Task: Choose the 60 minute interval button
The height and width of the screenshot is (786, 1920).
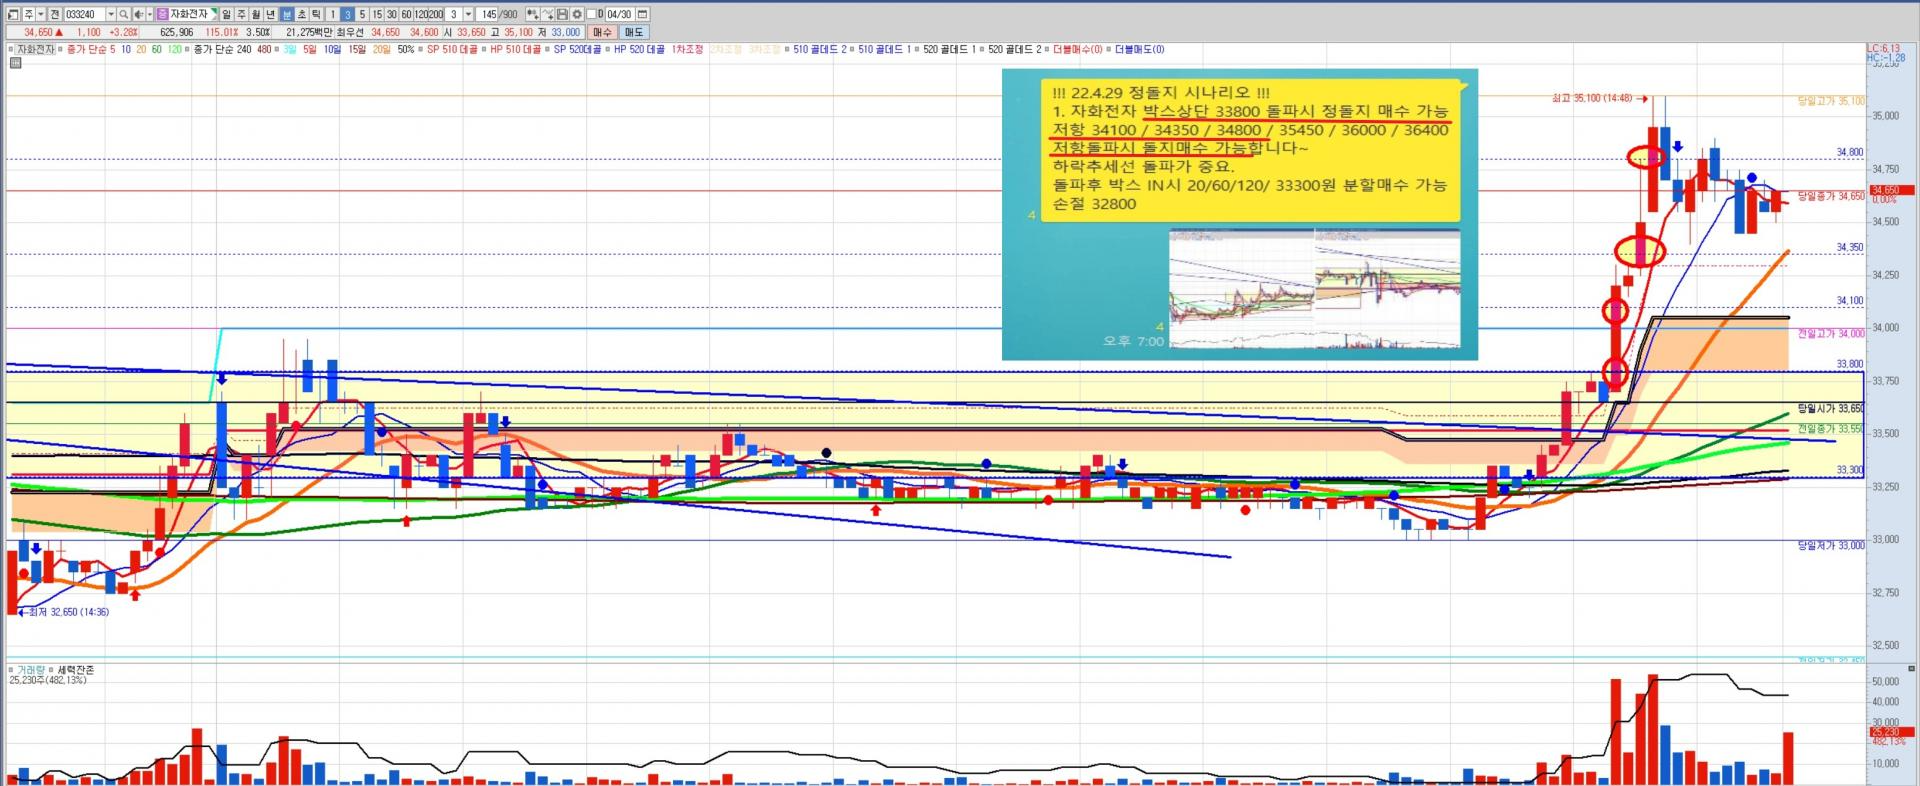Action: pos(407,14)
